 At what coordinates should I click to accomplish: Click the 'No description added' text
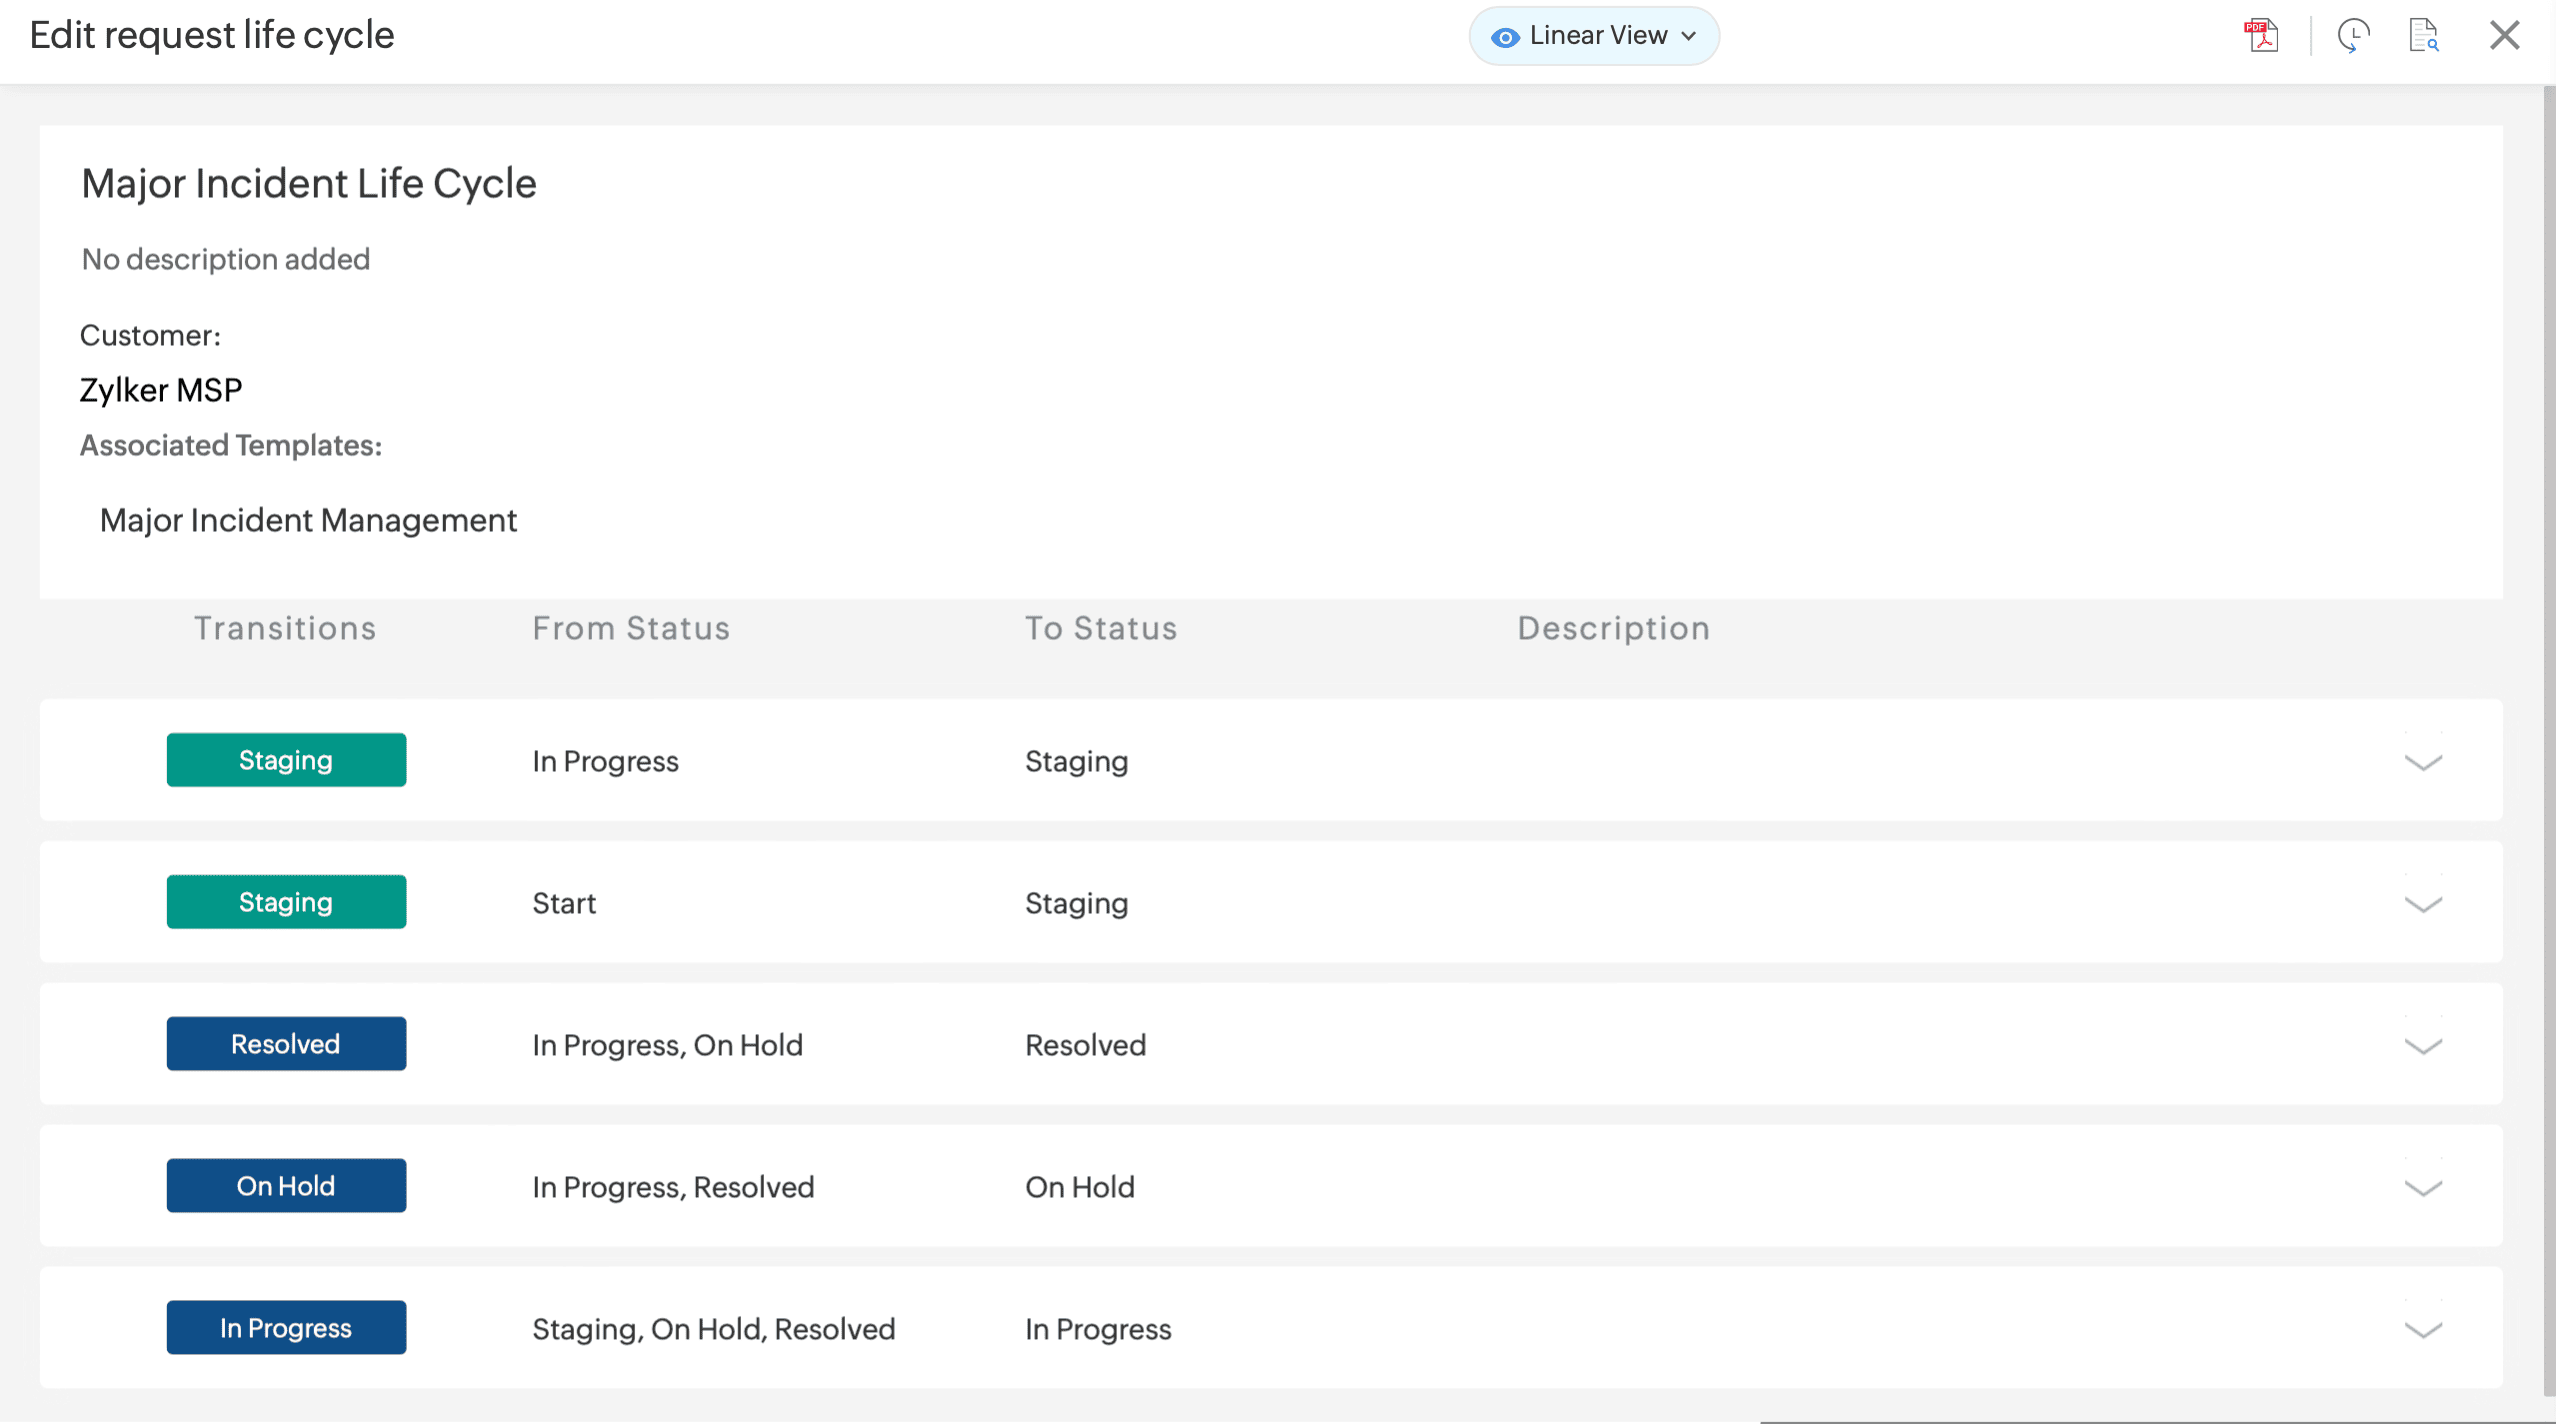pyautogui.click(x=226, y=259)
